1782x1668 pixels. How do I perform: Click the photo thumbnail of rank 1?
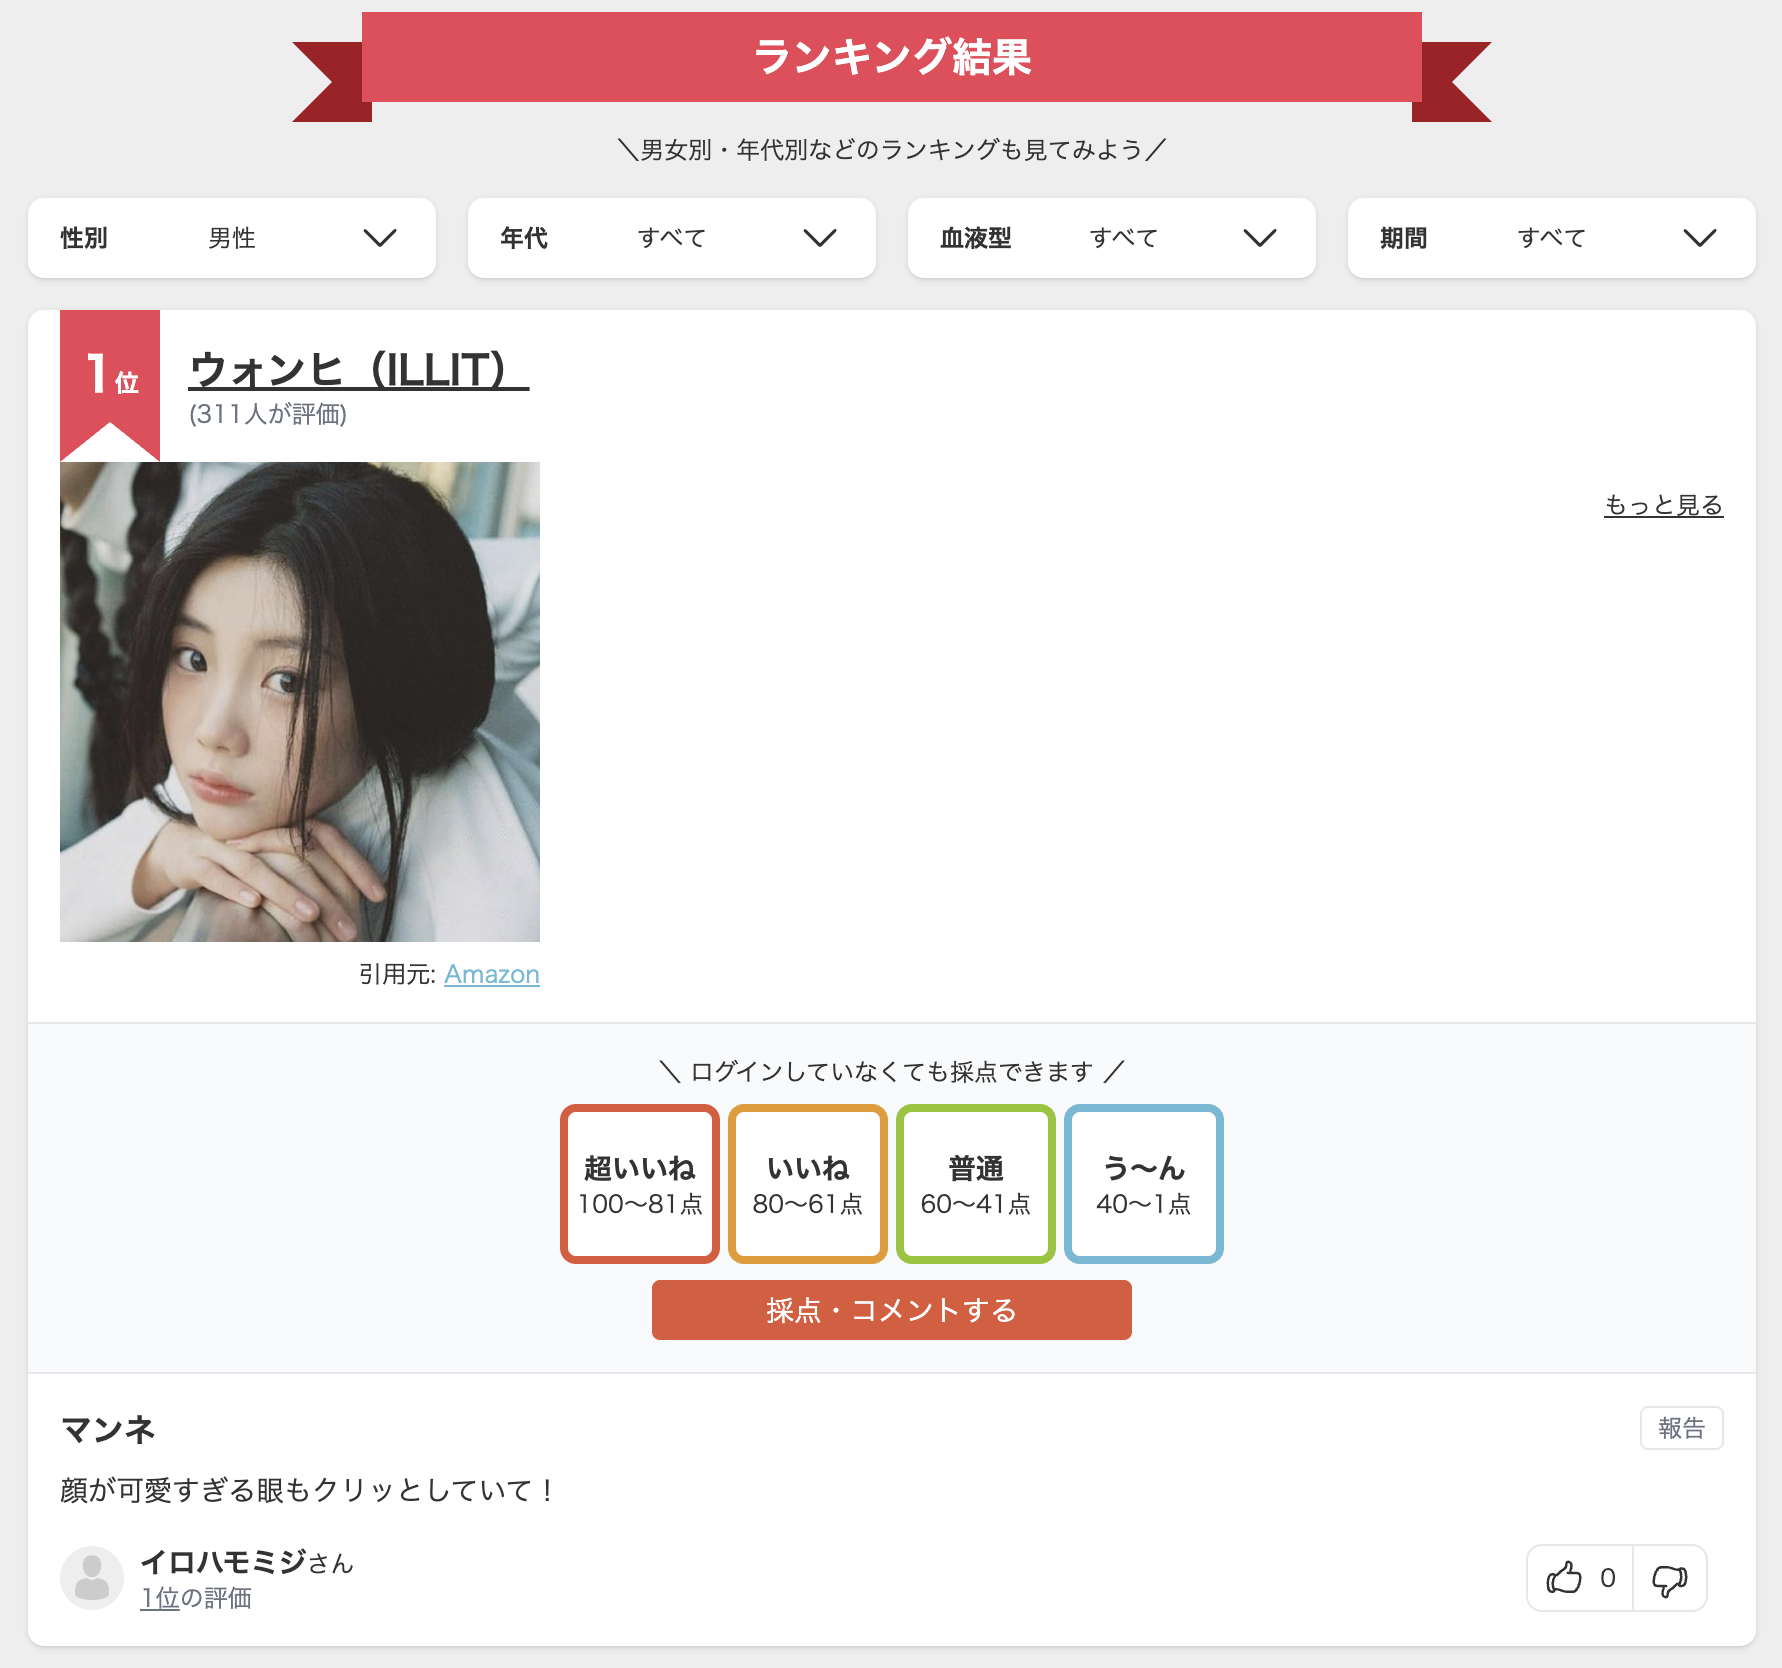300,702
